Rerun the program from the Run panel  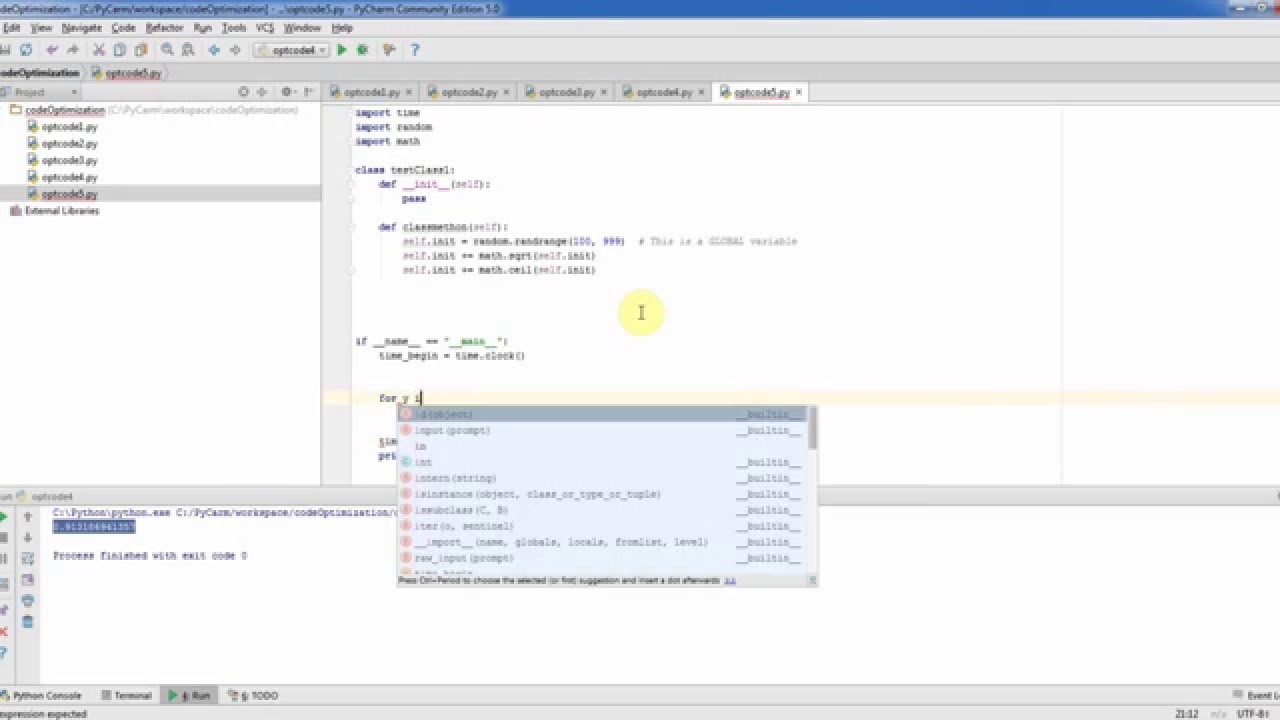click(3, 517)
